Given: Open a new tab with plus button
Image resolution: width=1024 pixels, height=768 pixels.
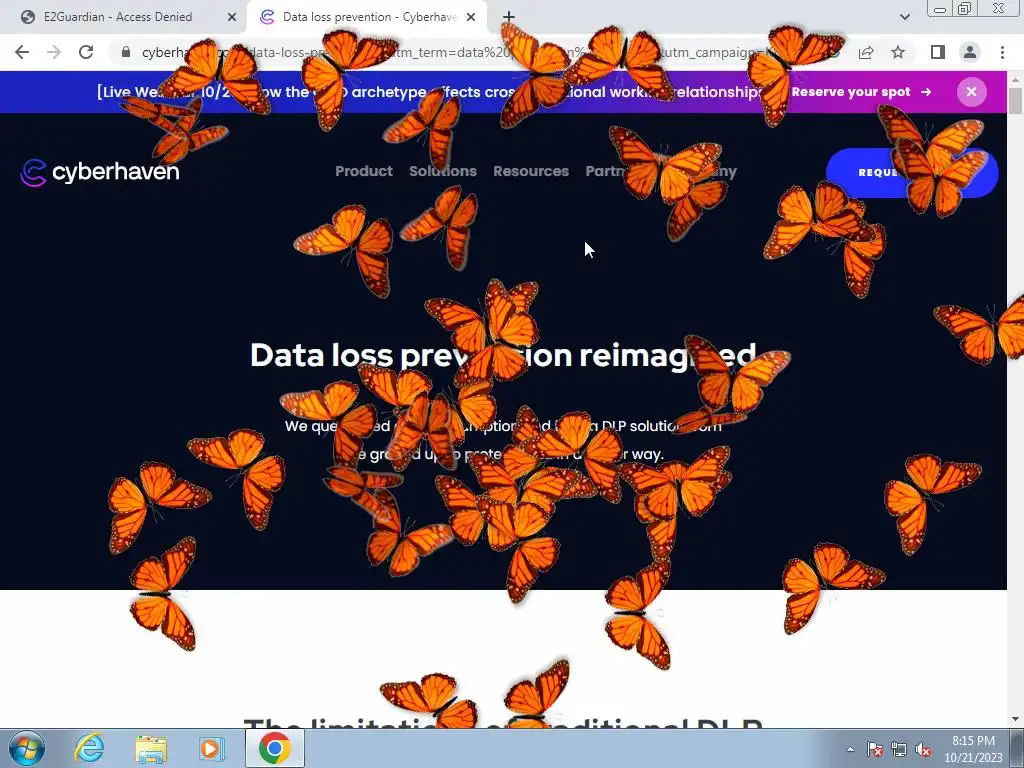Looking at the screenshot, I should click(509, 17).
